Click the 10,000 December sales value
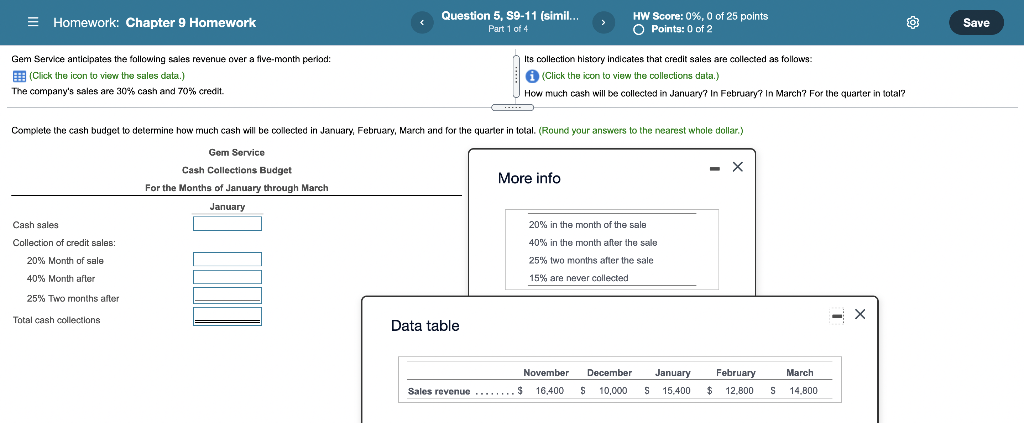 click(613, 391)
